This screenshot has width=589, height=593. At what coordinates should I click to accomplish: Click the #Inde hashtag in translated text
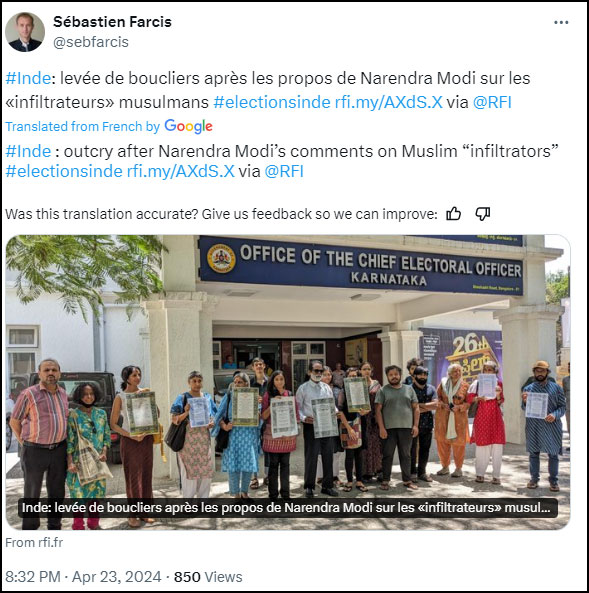tap(28, 151)
